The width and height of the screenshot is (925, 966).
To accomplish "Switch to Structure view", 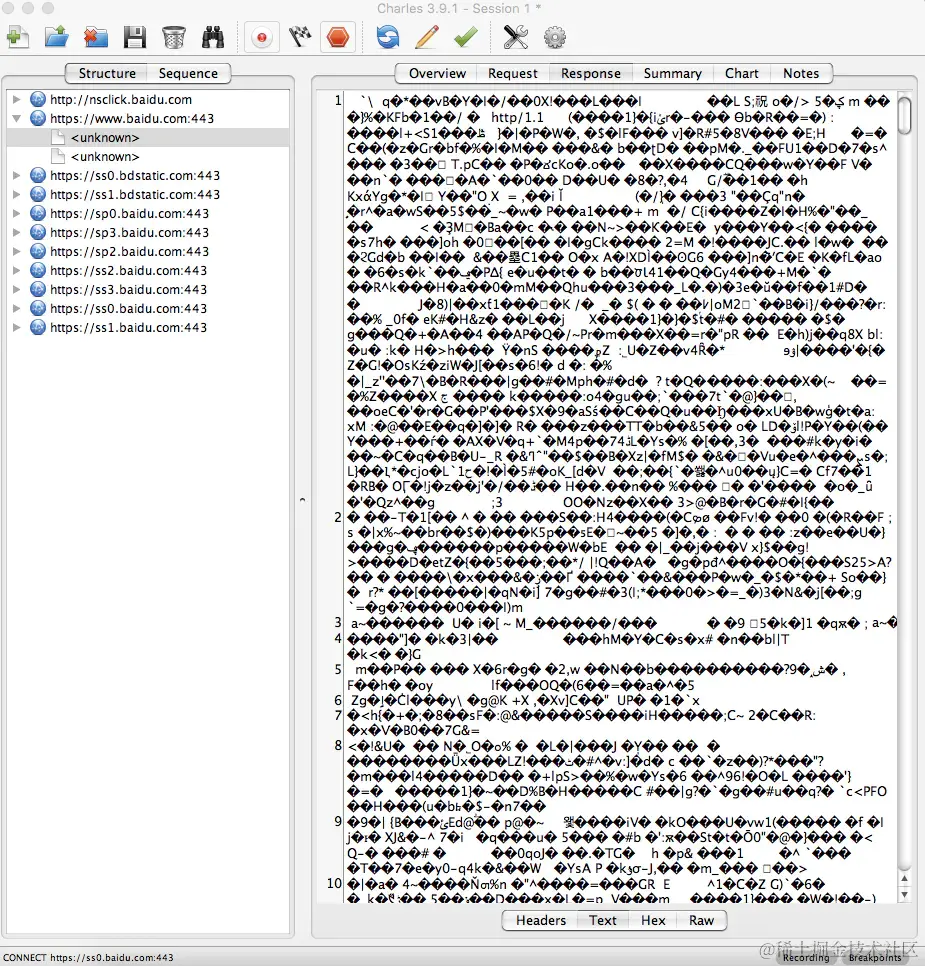I will coord(107,73).
